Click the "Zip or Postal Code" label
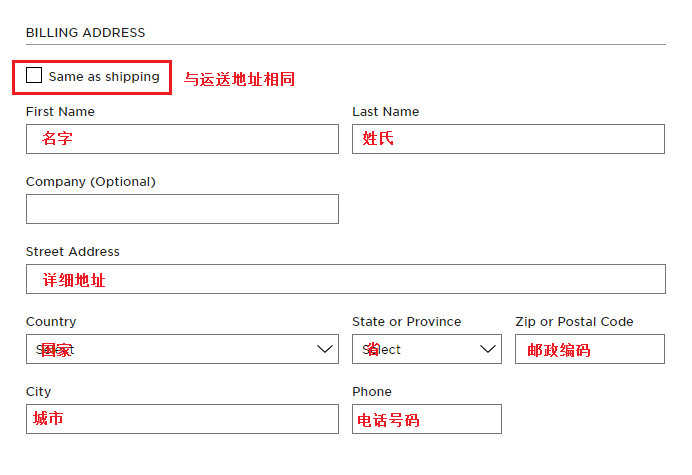The width and height of the screenshot is (692, 475). [574, 322]
